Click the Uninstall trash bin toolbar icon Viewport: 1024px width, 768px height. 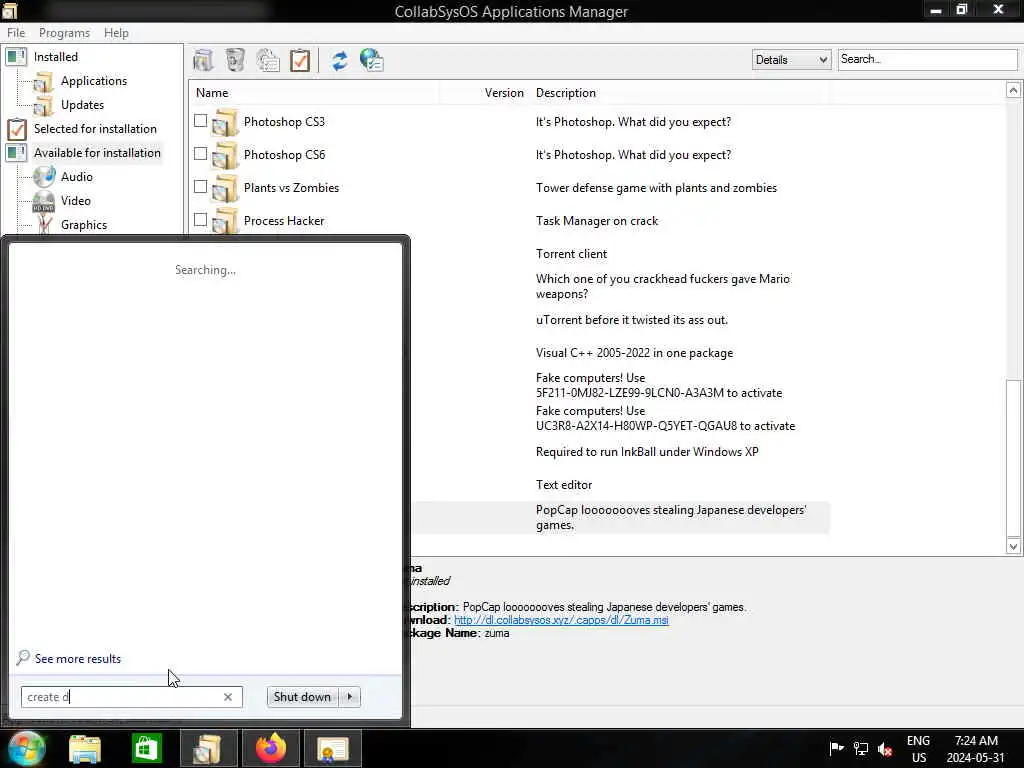tap(235, 60)
